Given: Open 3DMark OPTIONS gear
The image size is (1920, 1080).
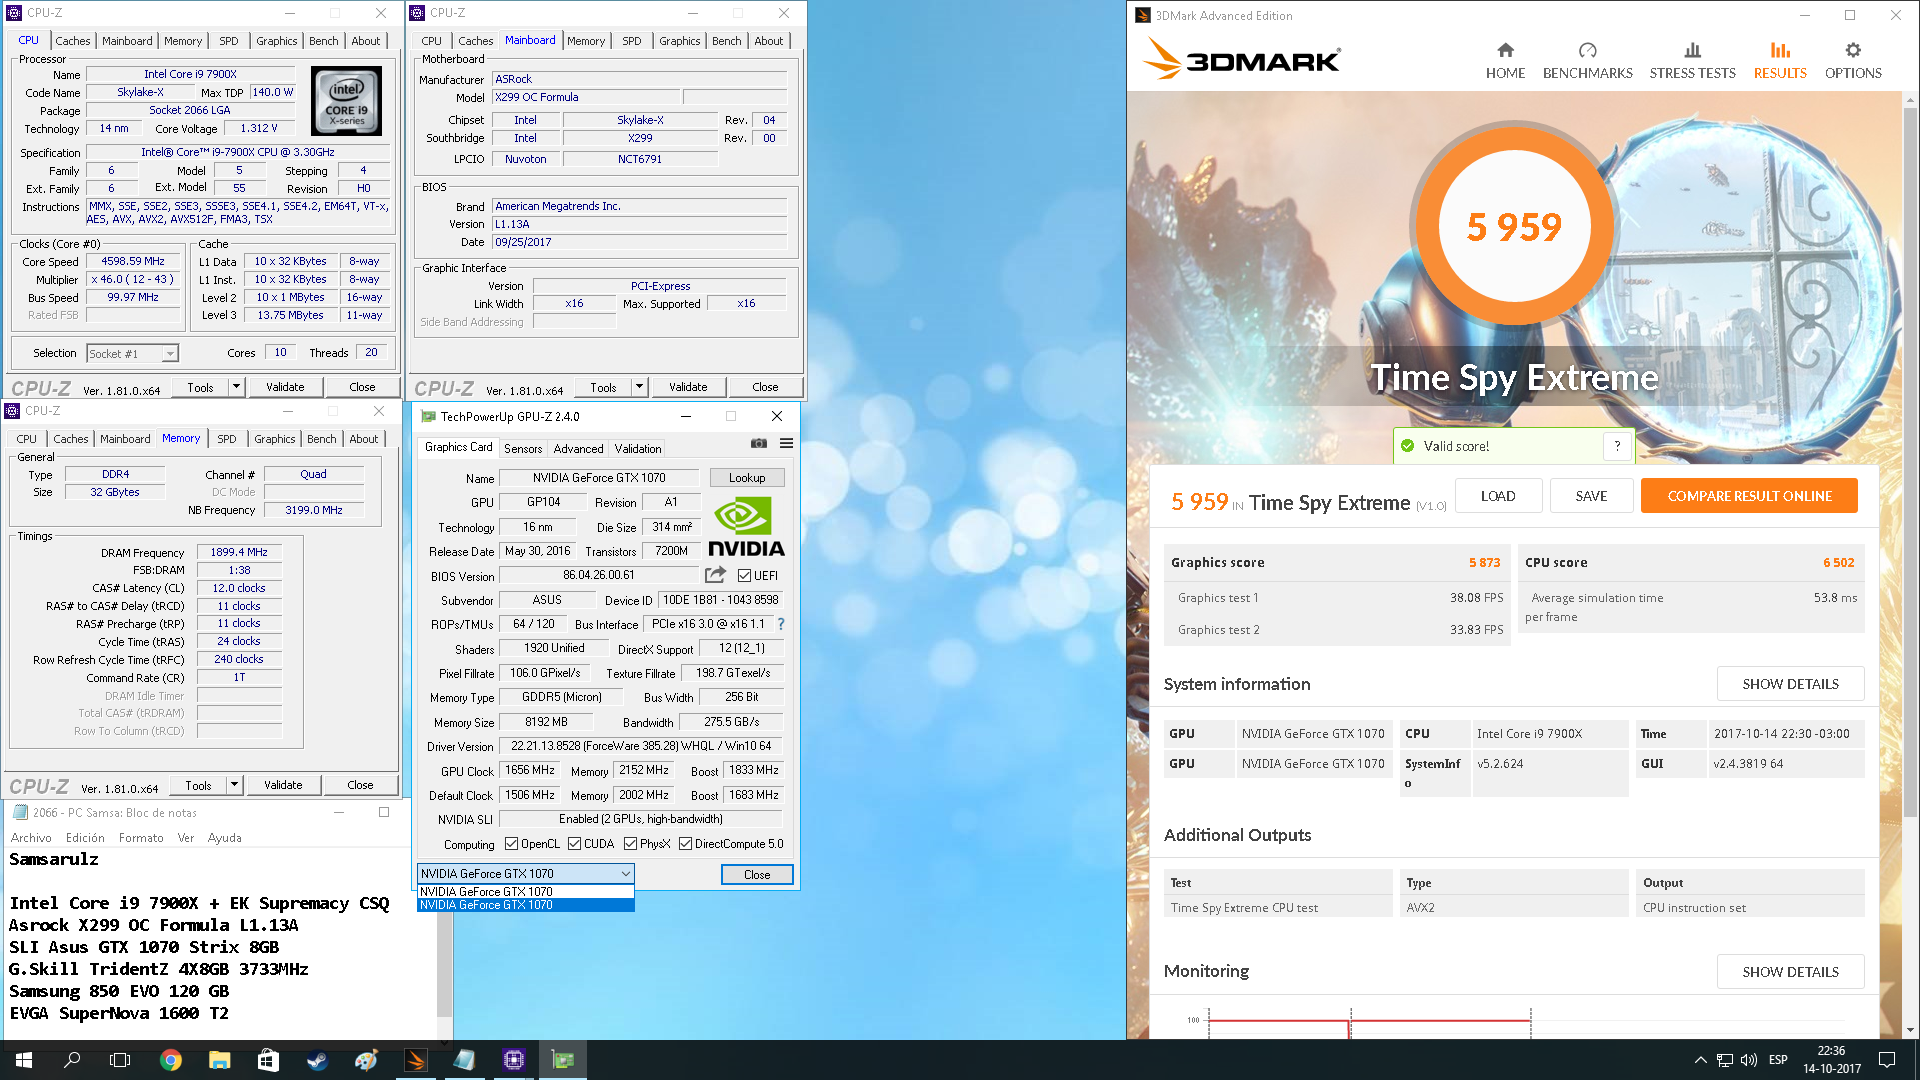Looking at the screenshot, I should [x=1853, y=61].
